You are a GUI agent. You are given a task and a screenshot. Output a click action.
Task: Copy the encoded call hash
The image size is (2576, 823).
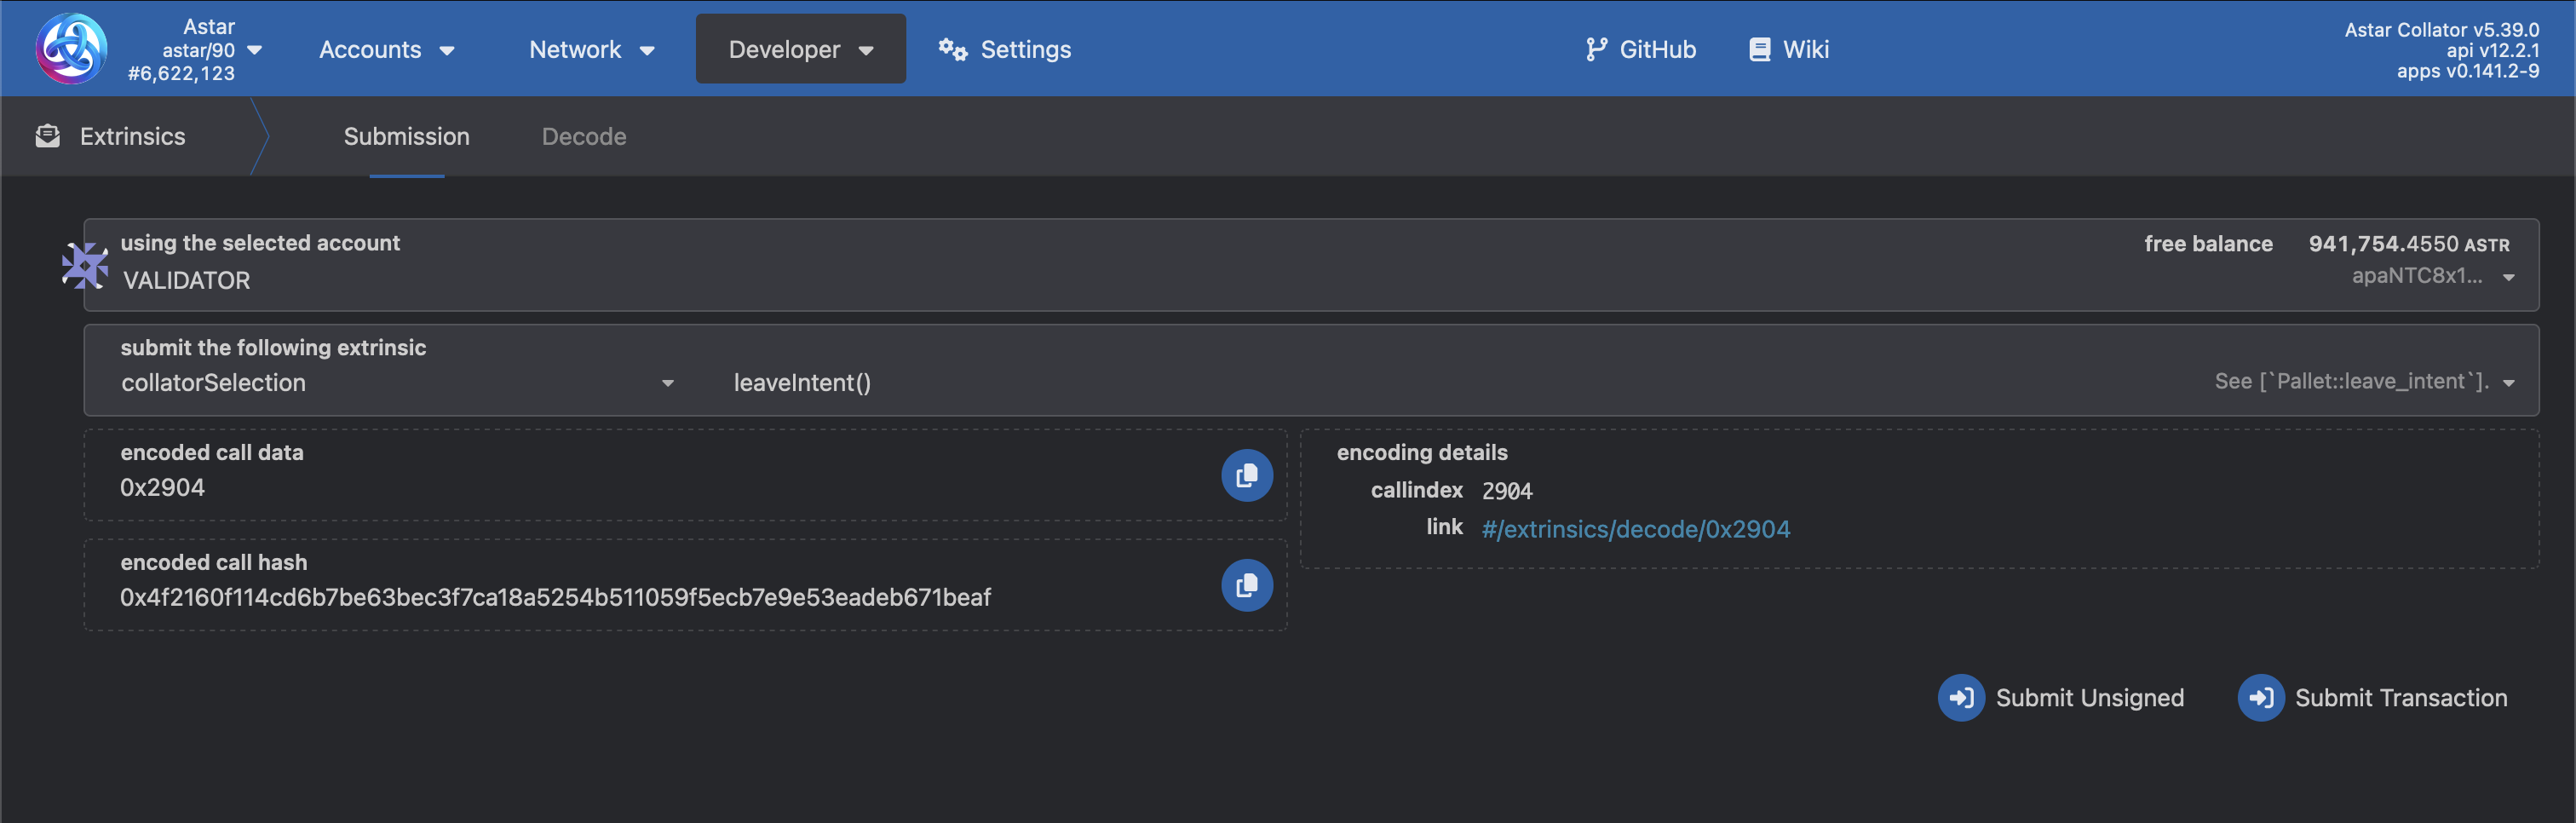(x=1246, y=585)
